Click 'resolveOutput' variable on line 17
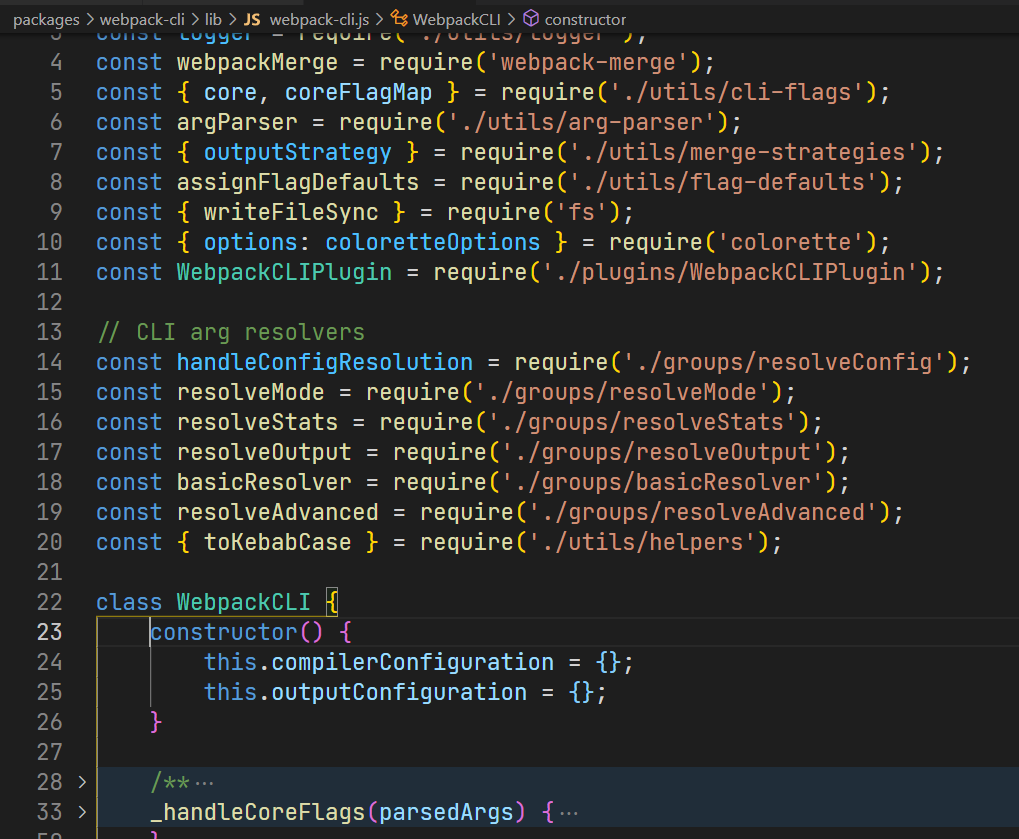 click(264, 452)
